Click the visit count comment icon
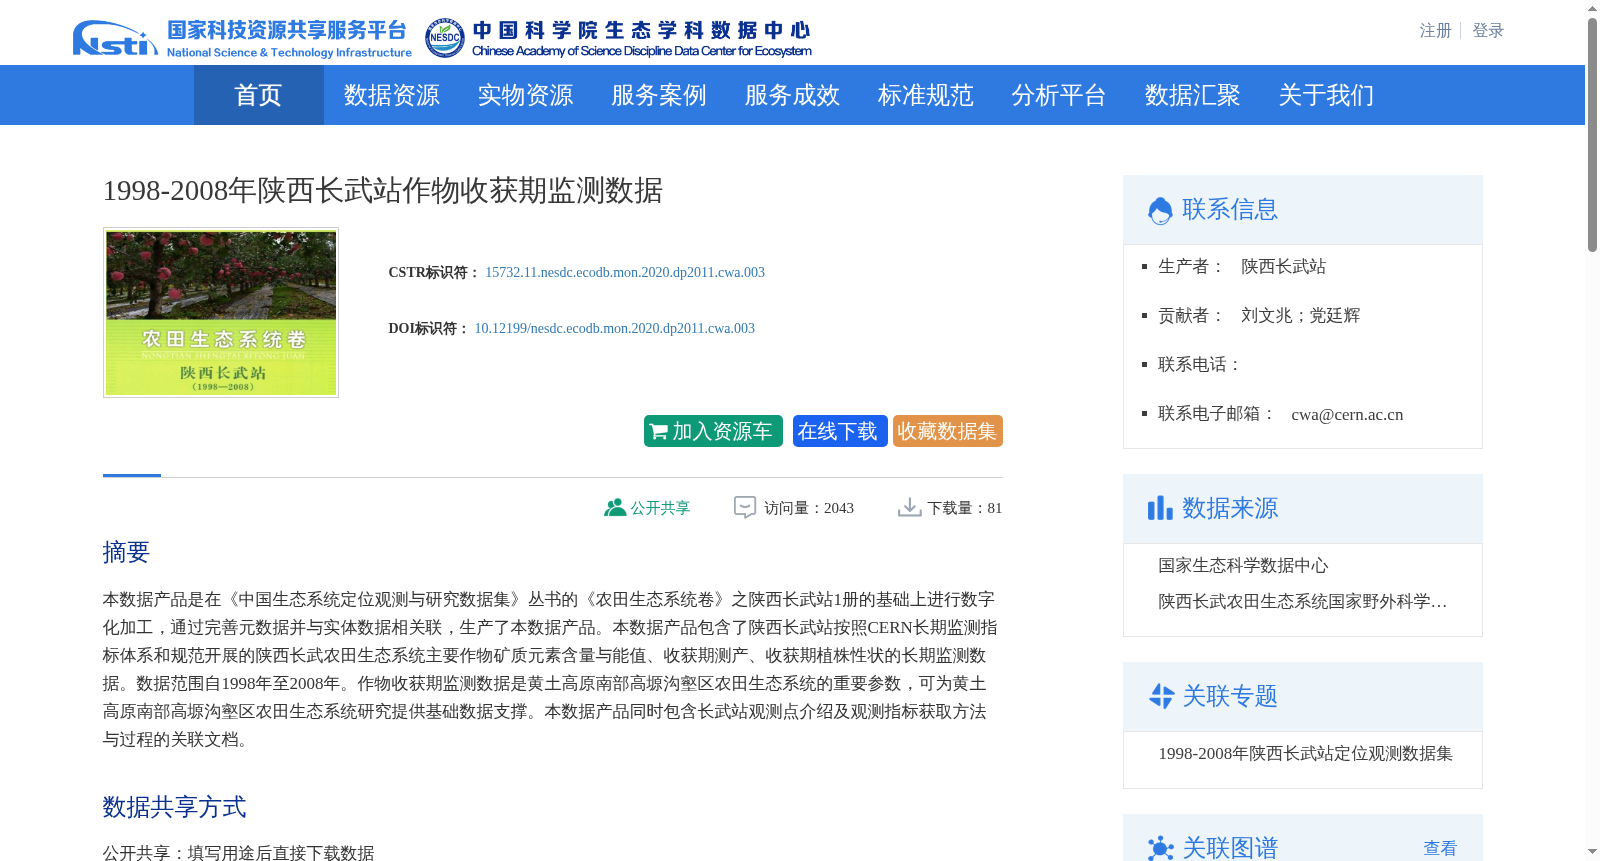Image resolution: width=1600 pixels, height=861 pixels. tap(745, 508)
